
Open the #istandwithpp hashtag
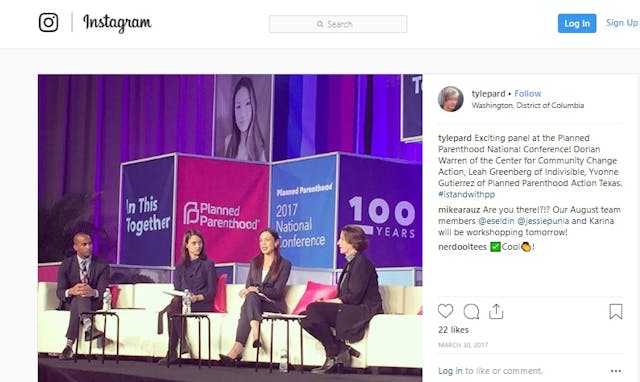click(467, 194)
